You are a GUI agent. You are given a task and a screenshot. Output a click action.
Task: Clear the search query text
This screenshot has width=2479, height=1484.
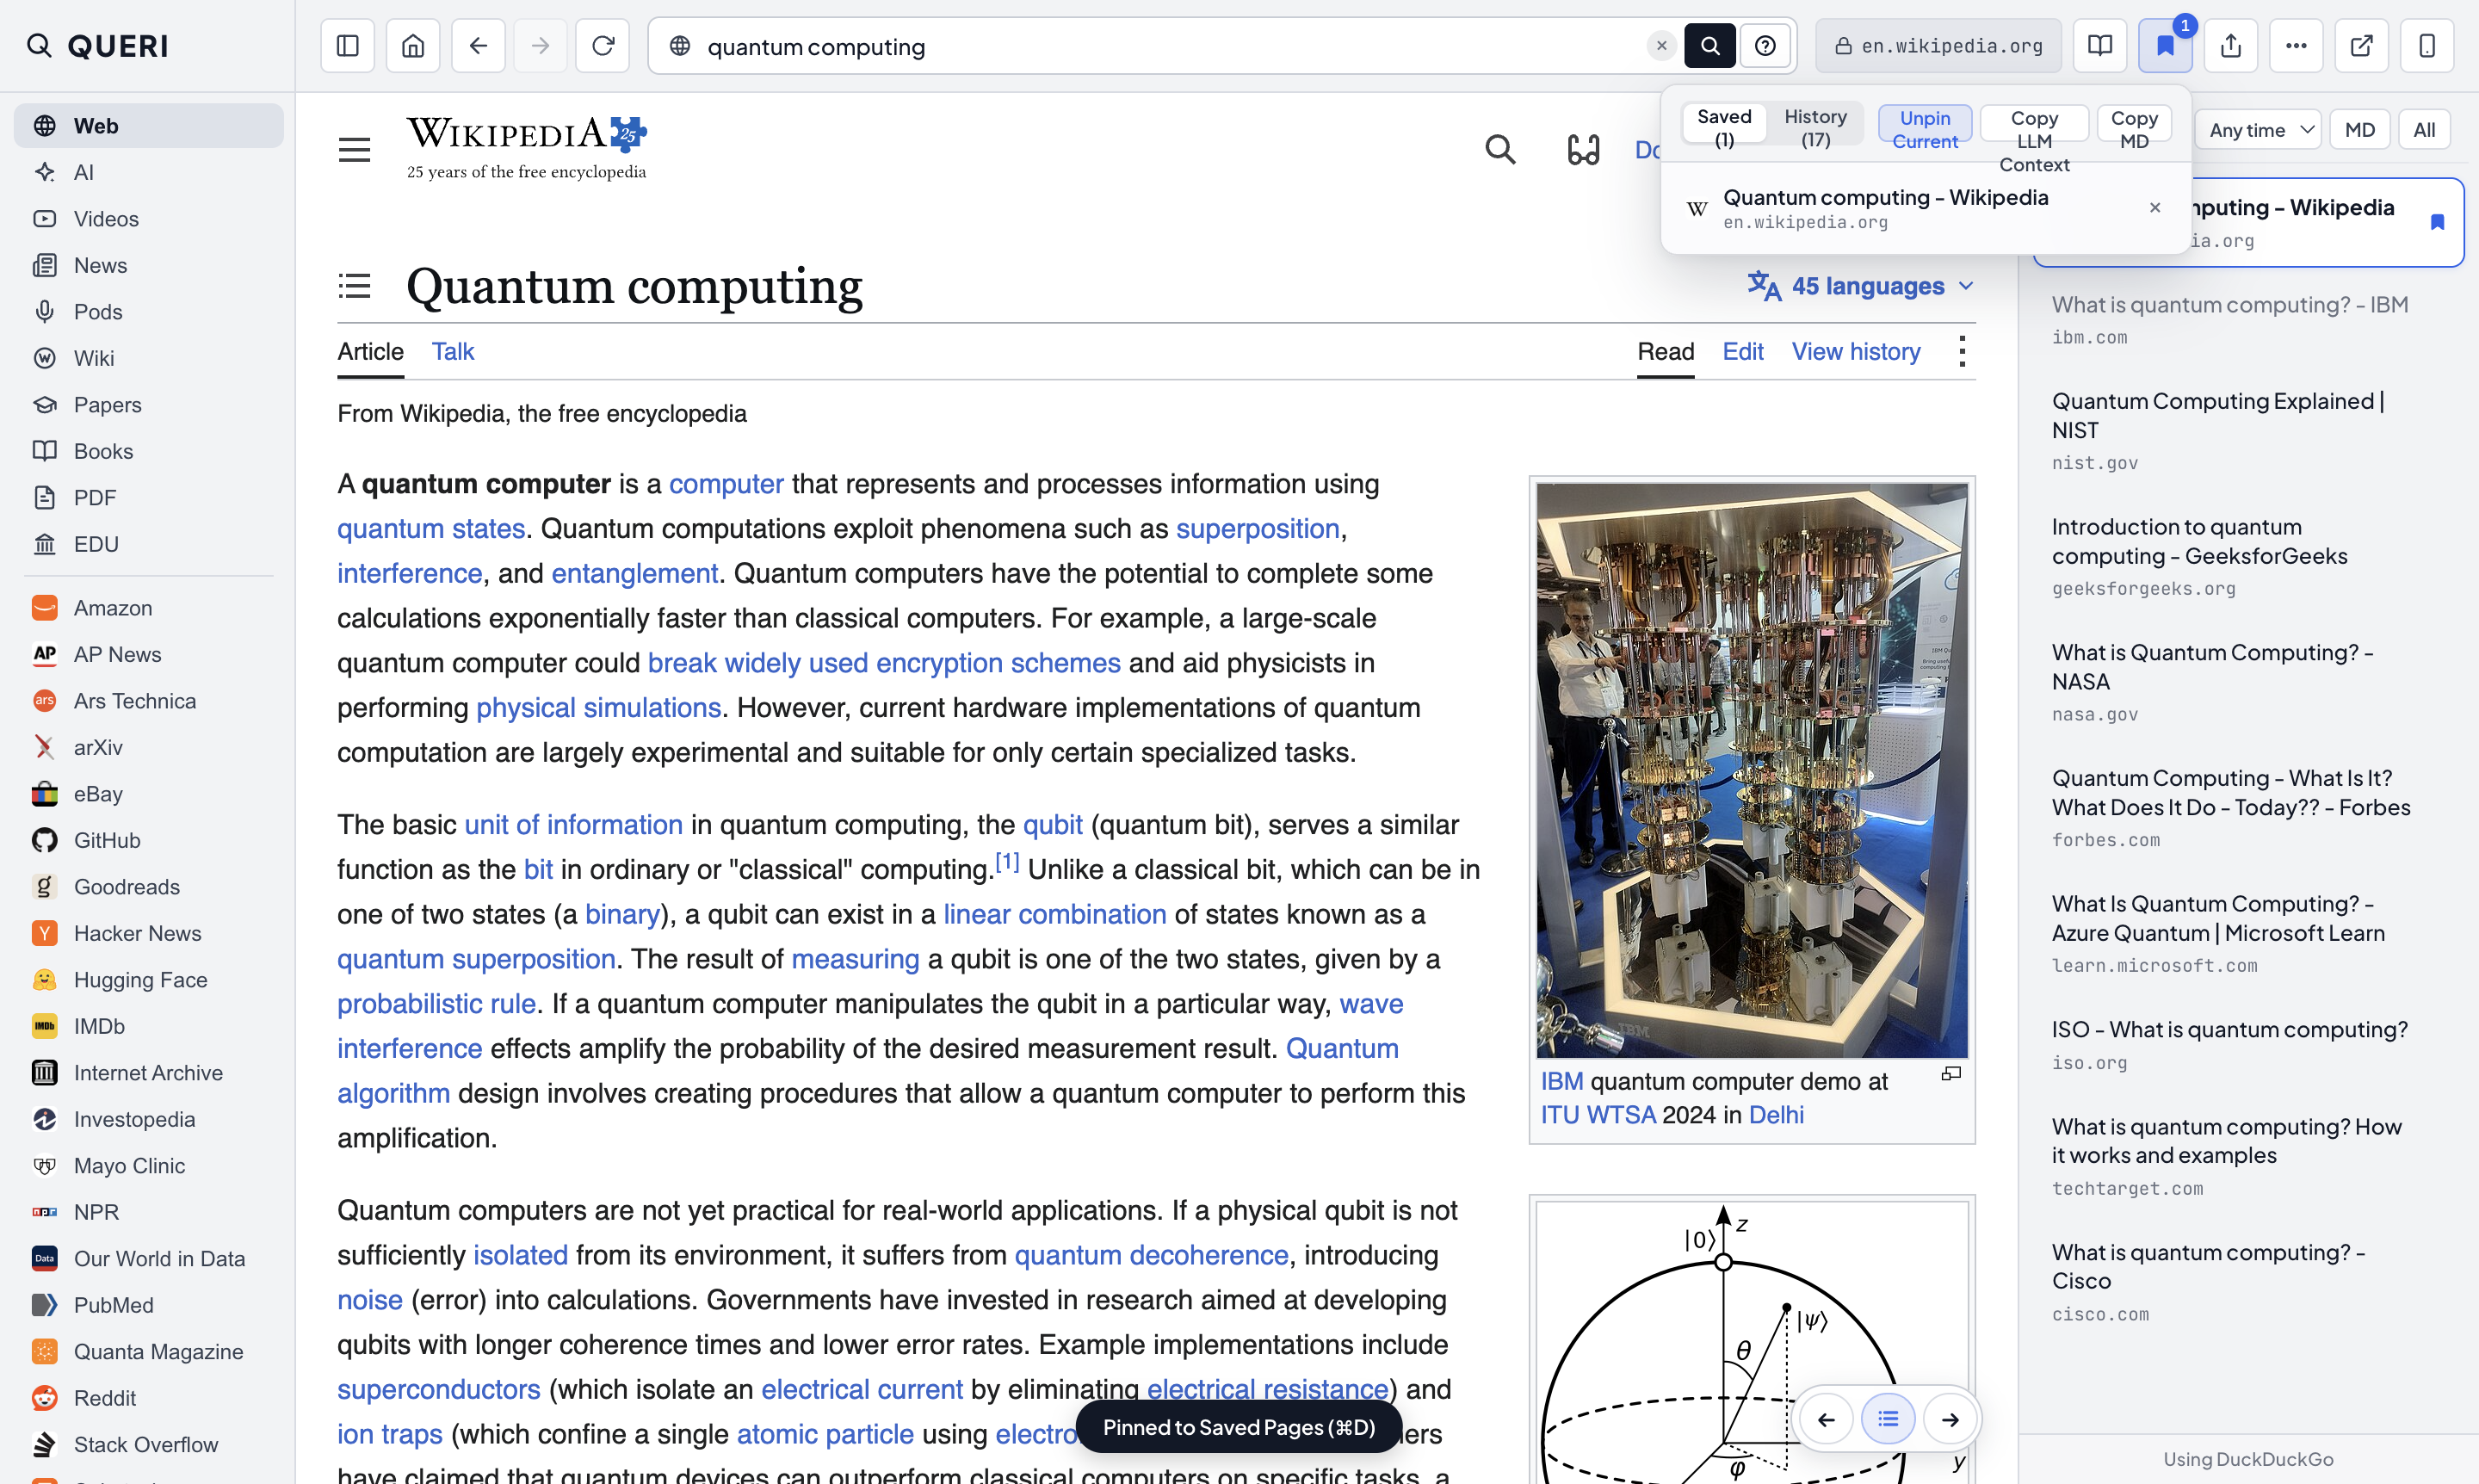1661,46
